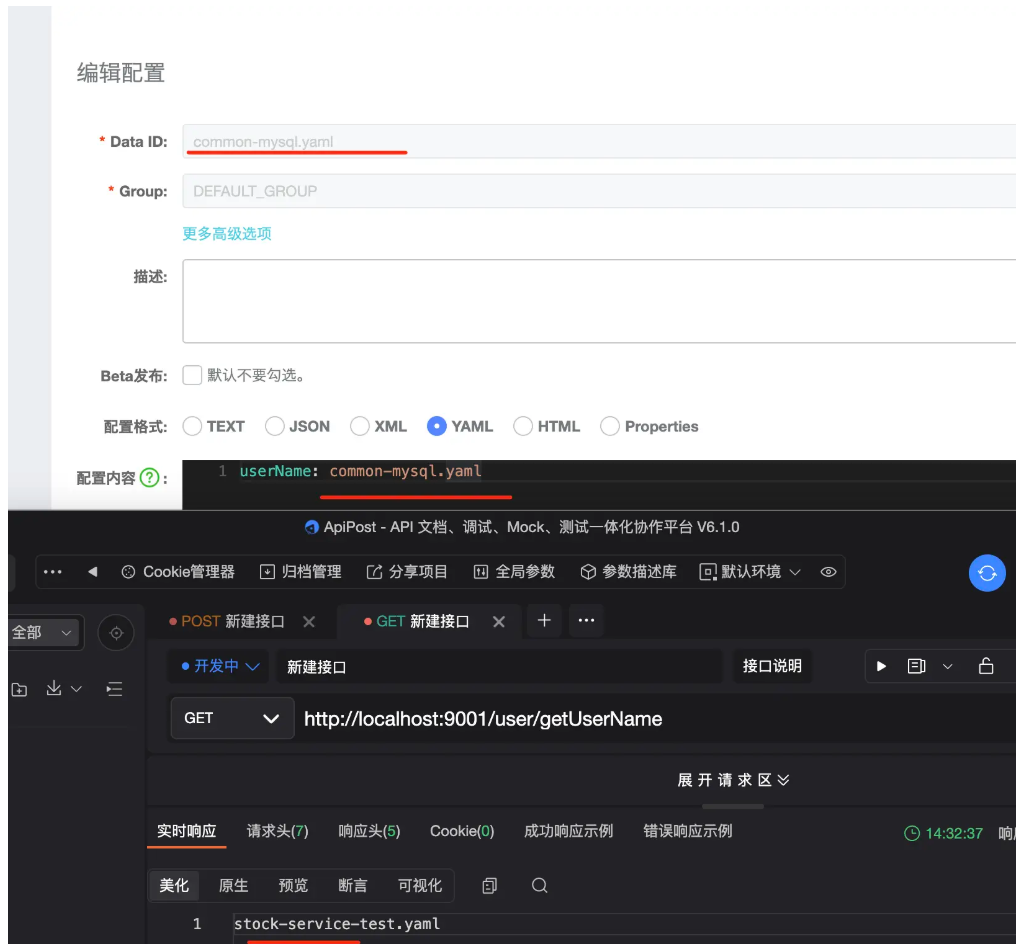Switch to the 请求头(7) tab

(277, 832)
